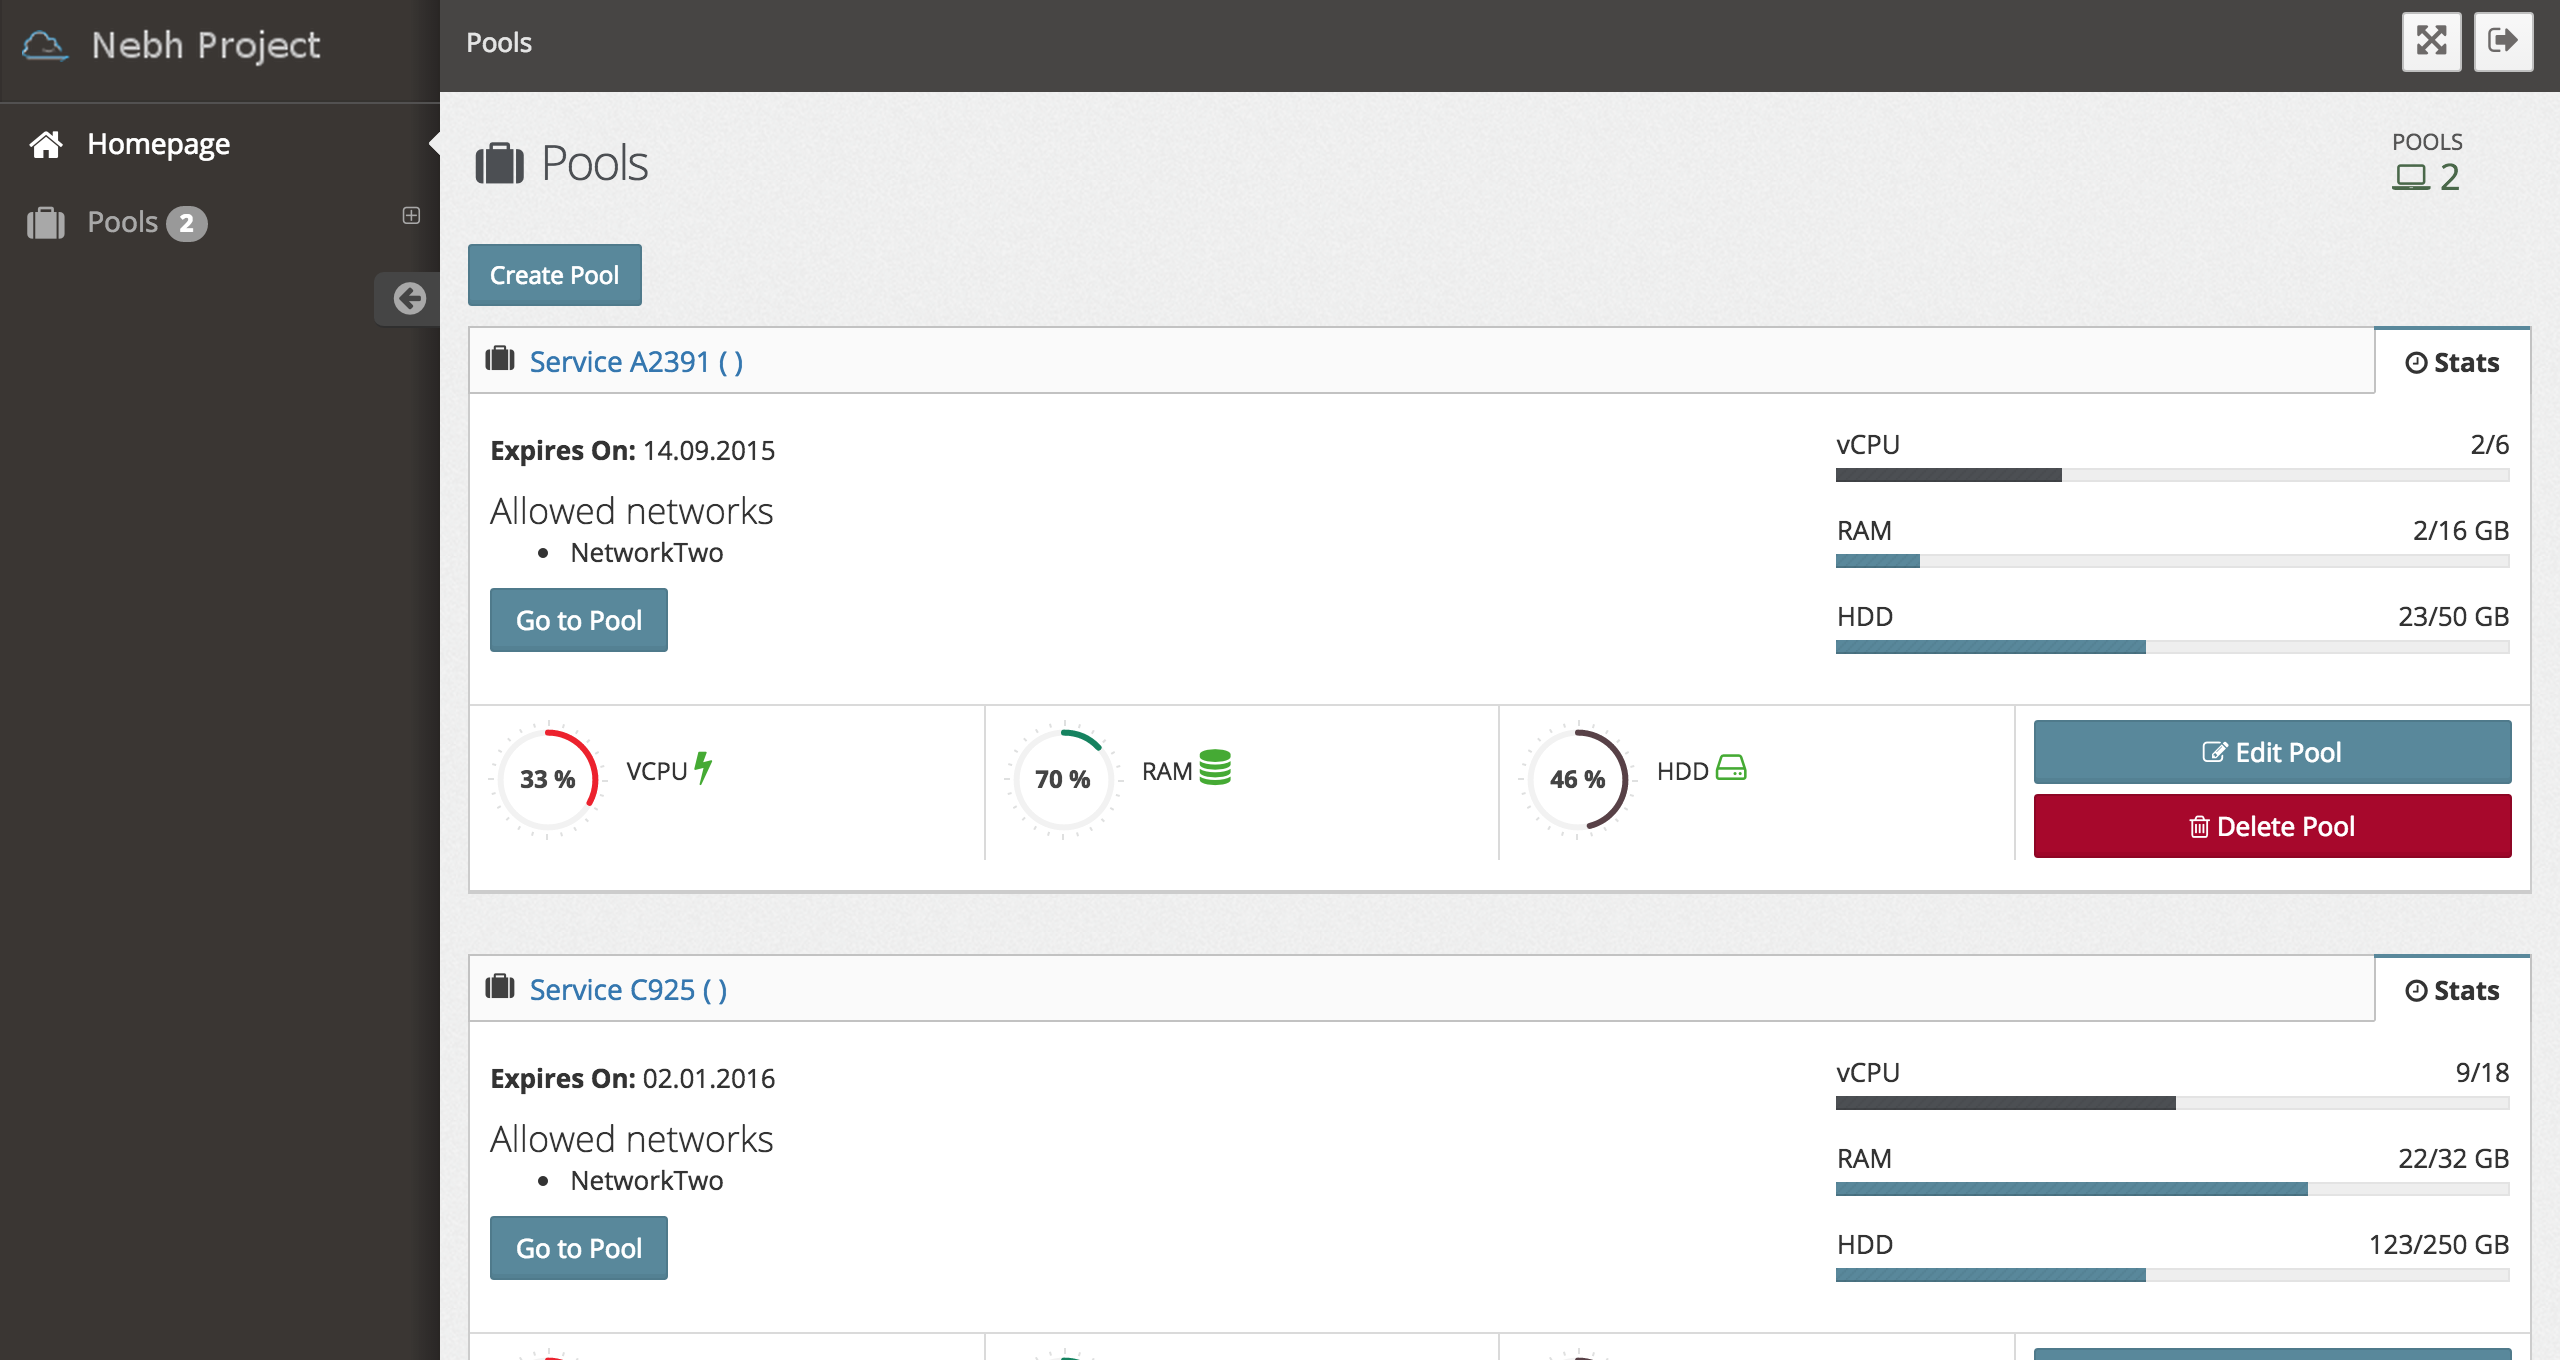The image size is (2560, 1360).
Task: Click the fullscreen expand icon
Action: [x=2431, y=42]
